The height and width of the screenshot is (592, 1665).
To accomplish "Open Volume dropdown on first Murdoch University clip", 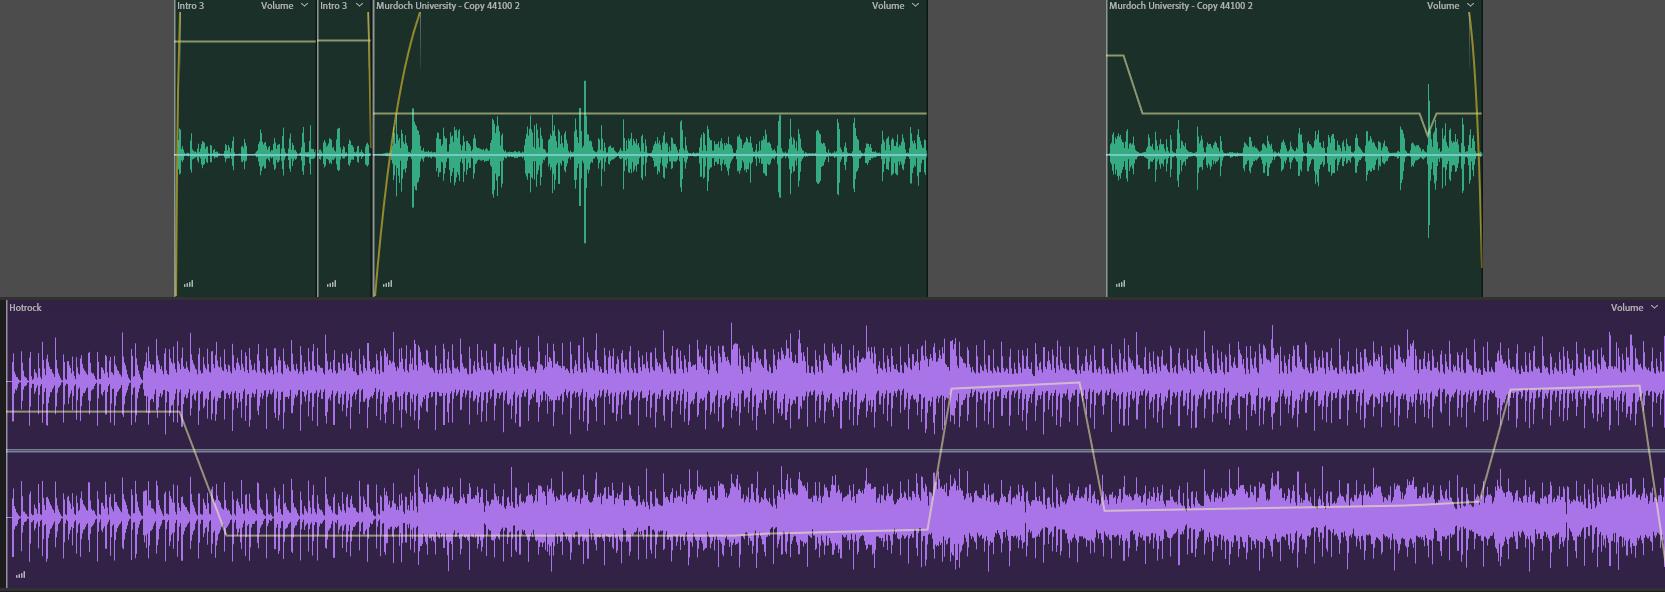I will [895, 6].
